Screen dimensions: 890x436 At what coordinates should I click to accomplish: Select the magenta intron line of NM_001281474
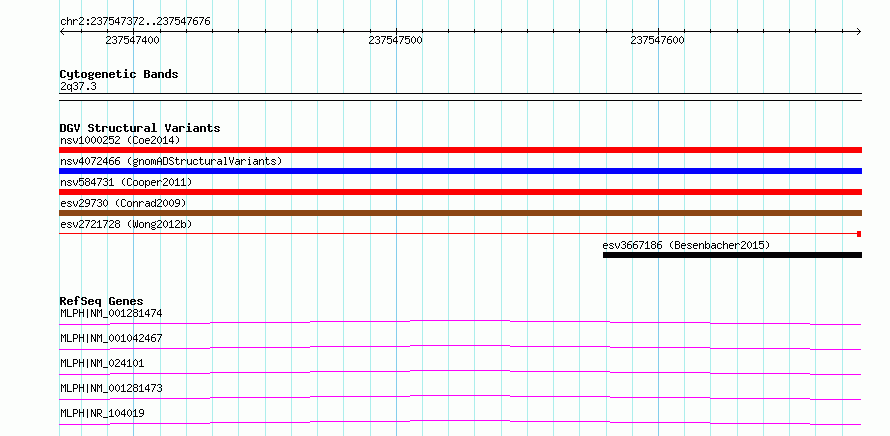tap(460, 321)
